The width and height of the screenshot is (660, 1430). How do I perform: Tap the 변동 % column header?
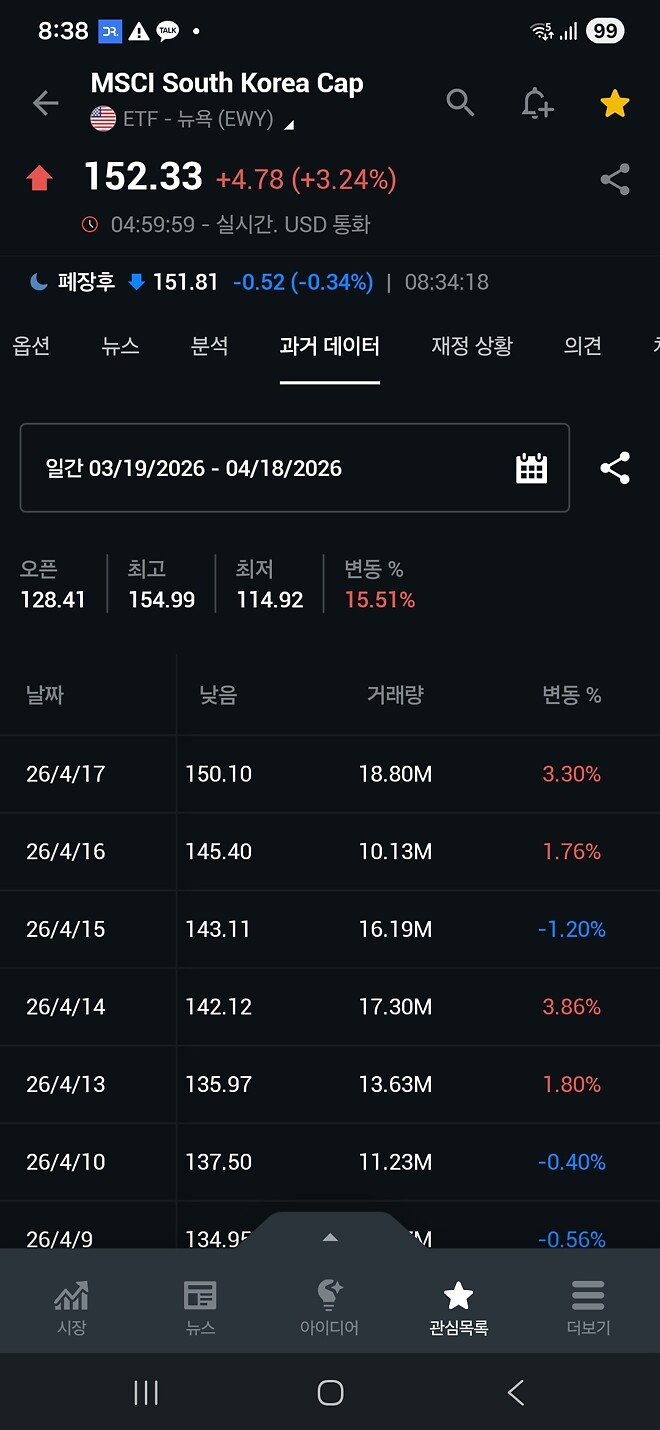[571, 695]
